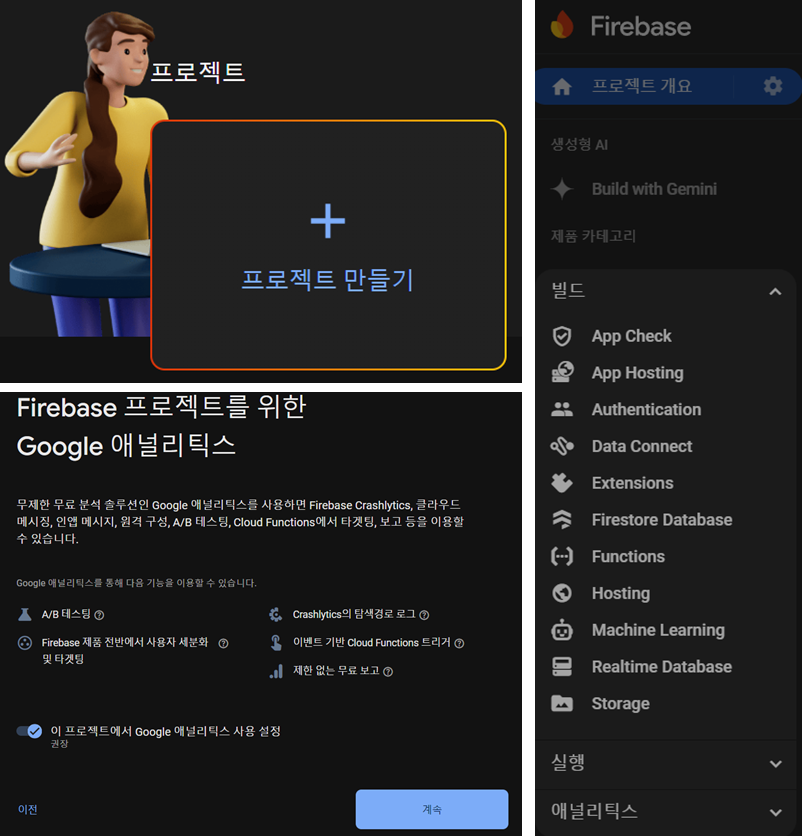Click the Crashlytics gear icon
This screenshot has height=836, width=802.
click(x=276, y=615)
